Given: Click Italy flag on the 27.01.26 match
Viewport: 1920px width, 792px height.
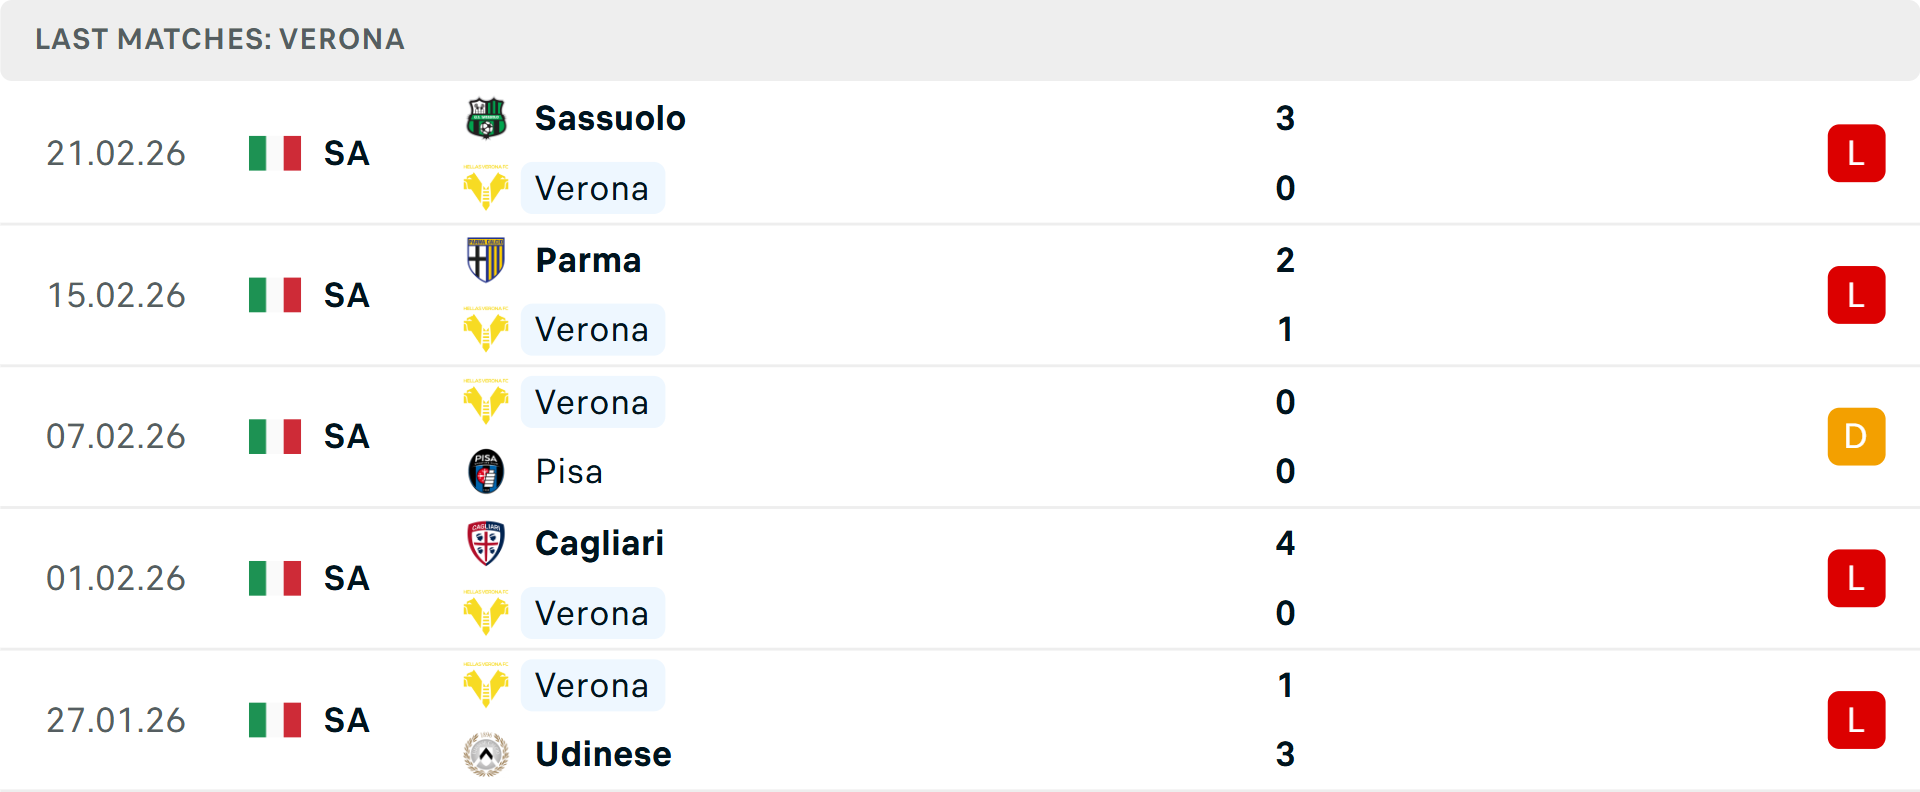Looking at the screenshot, I should tap(275, 720).
